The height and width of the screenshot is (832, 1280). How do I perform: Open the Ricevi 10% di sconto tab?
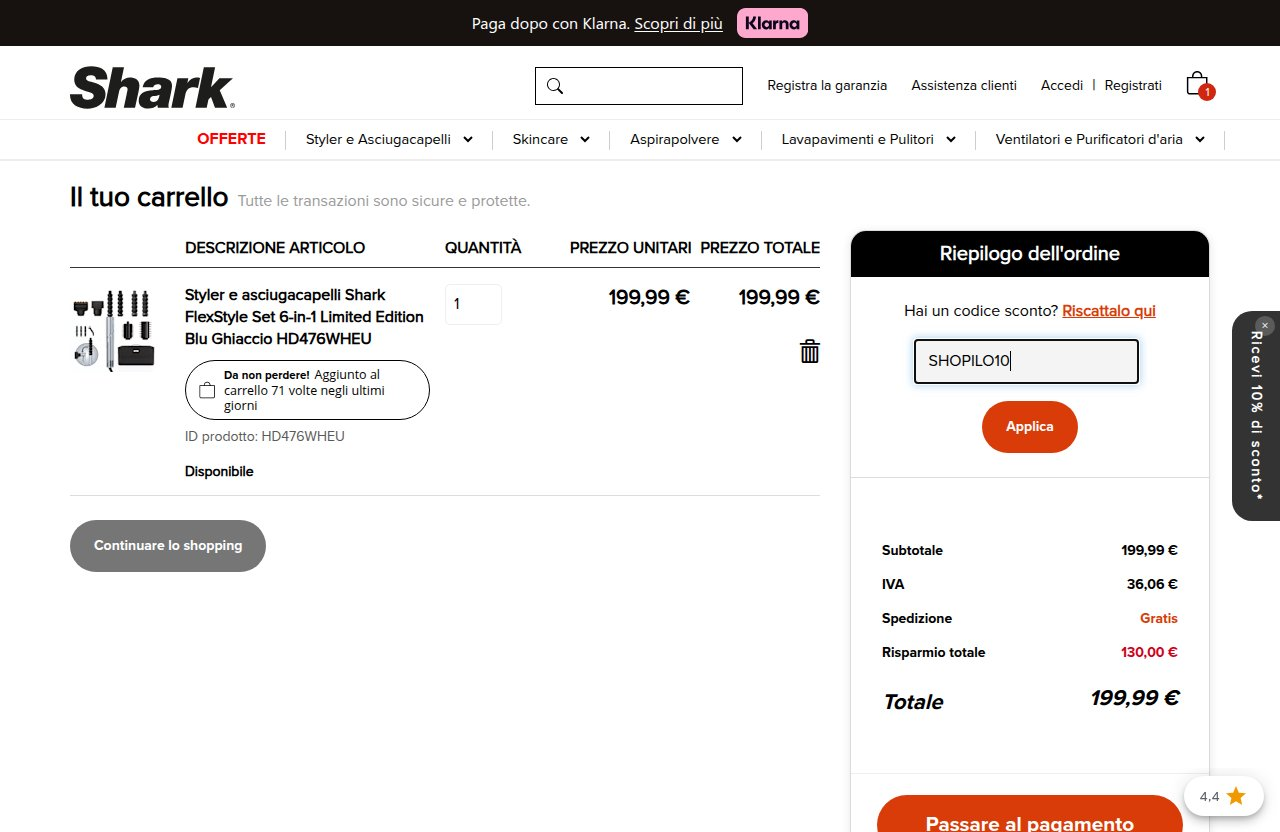pyautogui.click(x=1256, y=416)
